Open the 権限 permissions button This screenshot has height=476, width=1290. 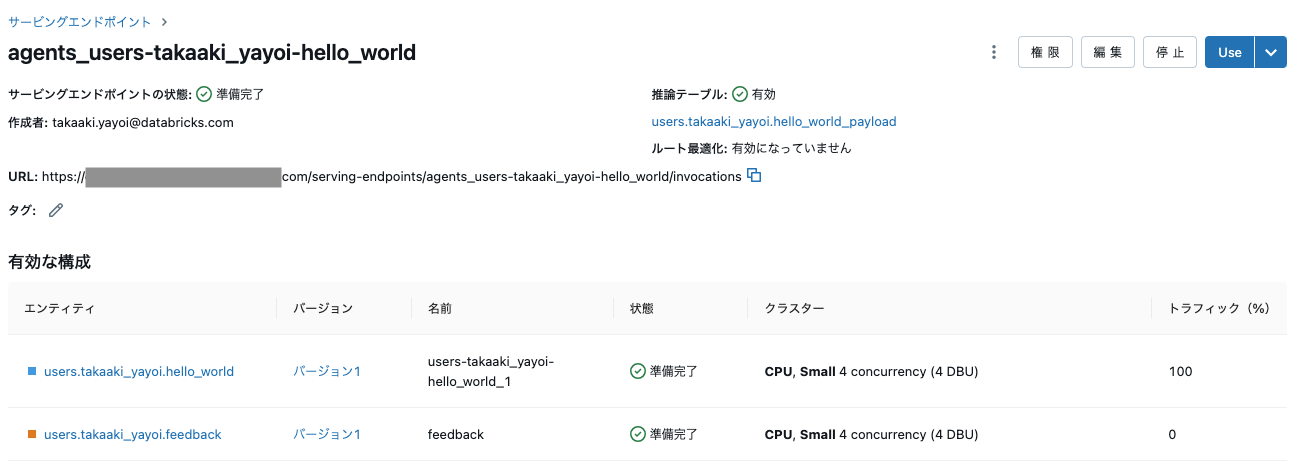pyautogui.click(x=1045, y=52)
